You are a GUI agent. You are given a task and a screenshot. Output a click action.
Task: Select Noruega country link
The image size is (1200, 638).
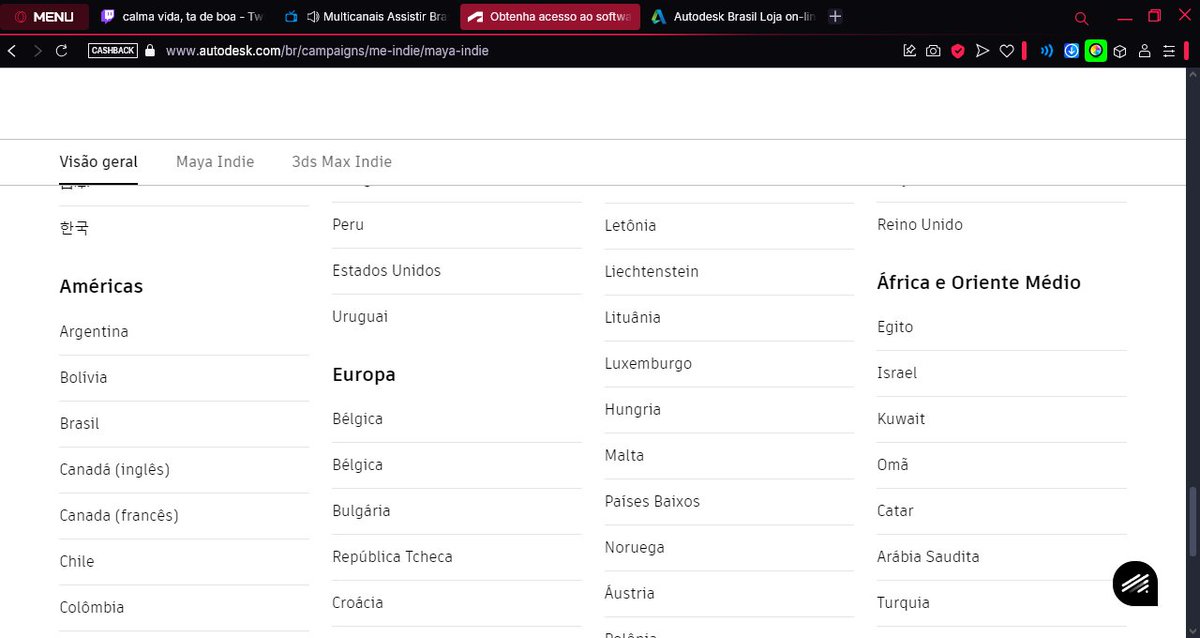(635, 548)
